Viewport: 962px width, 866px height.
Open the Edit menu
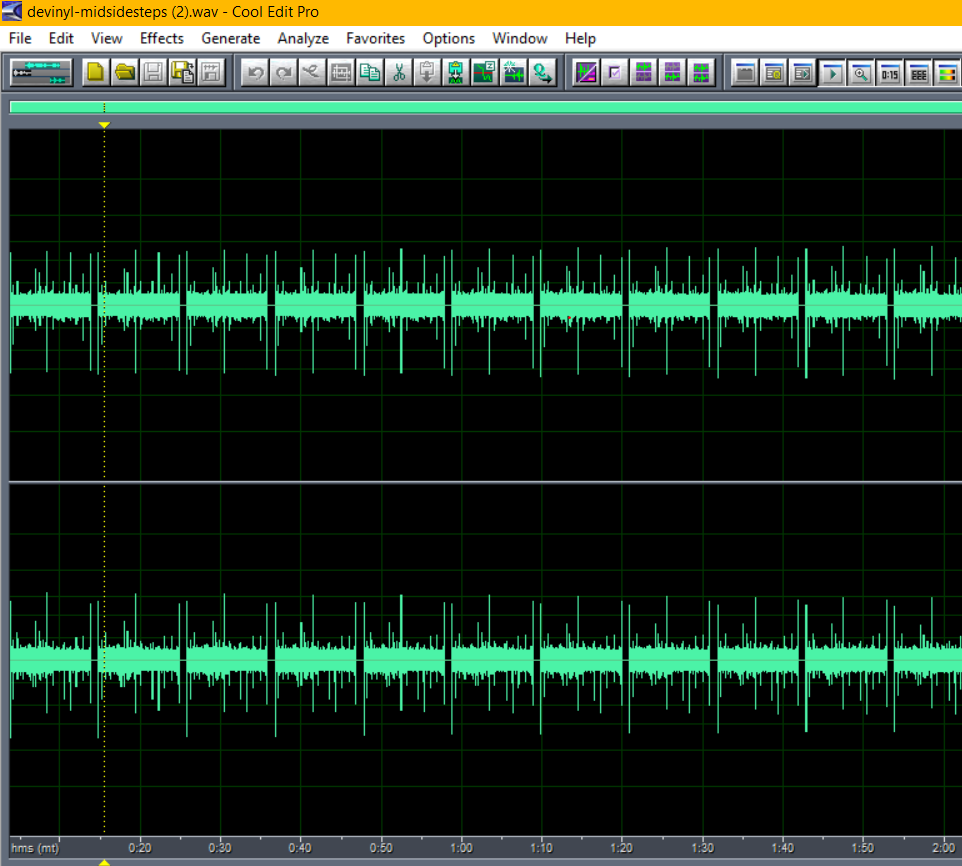(x=61, y=39)
